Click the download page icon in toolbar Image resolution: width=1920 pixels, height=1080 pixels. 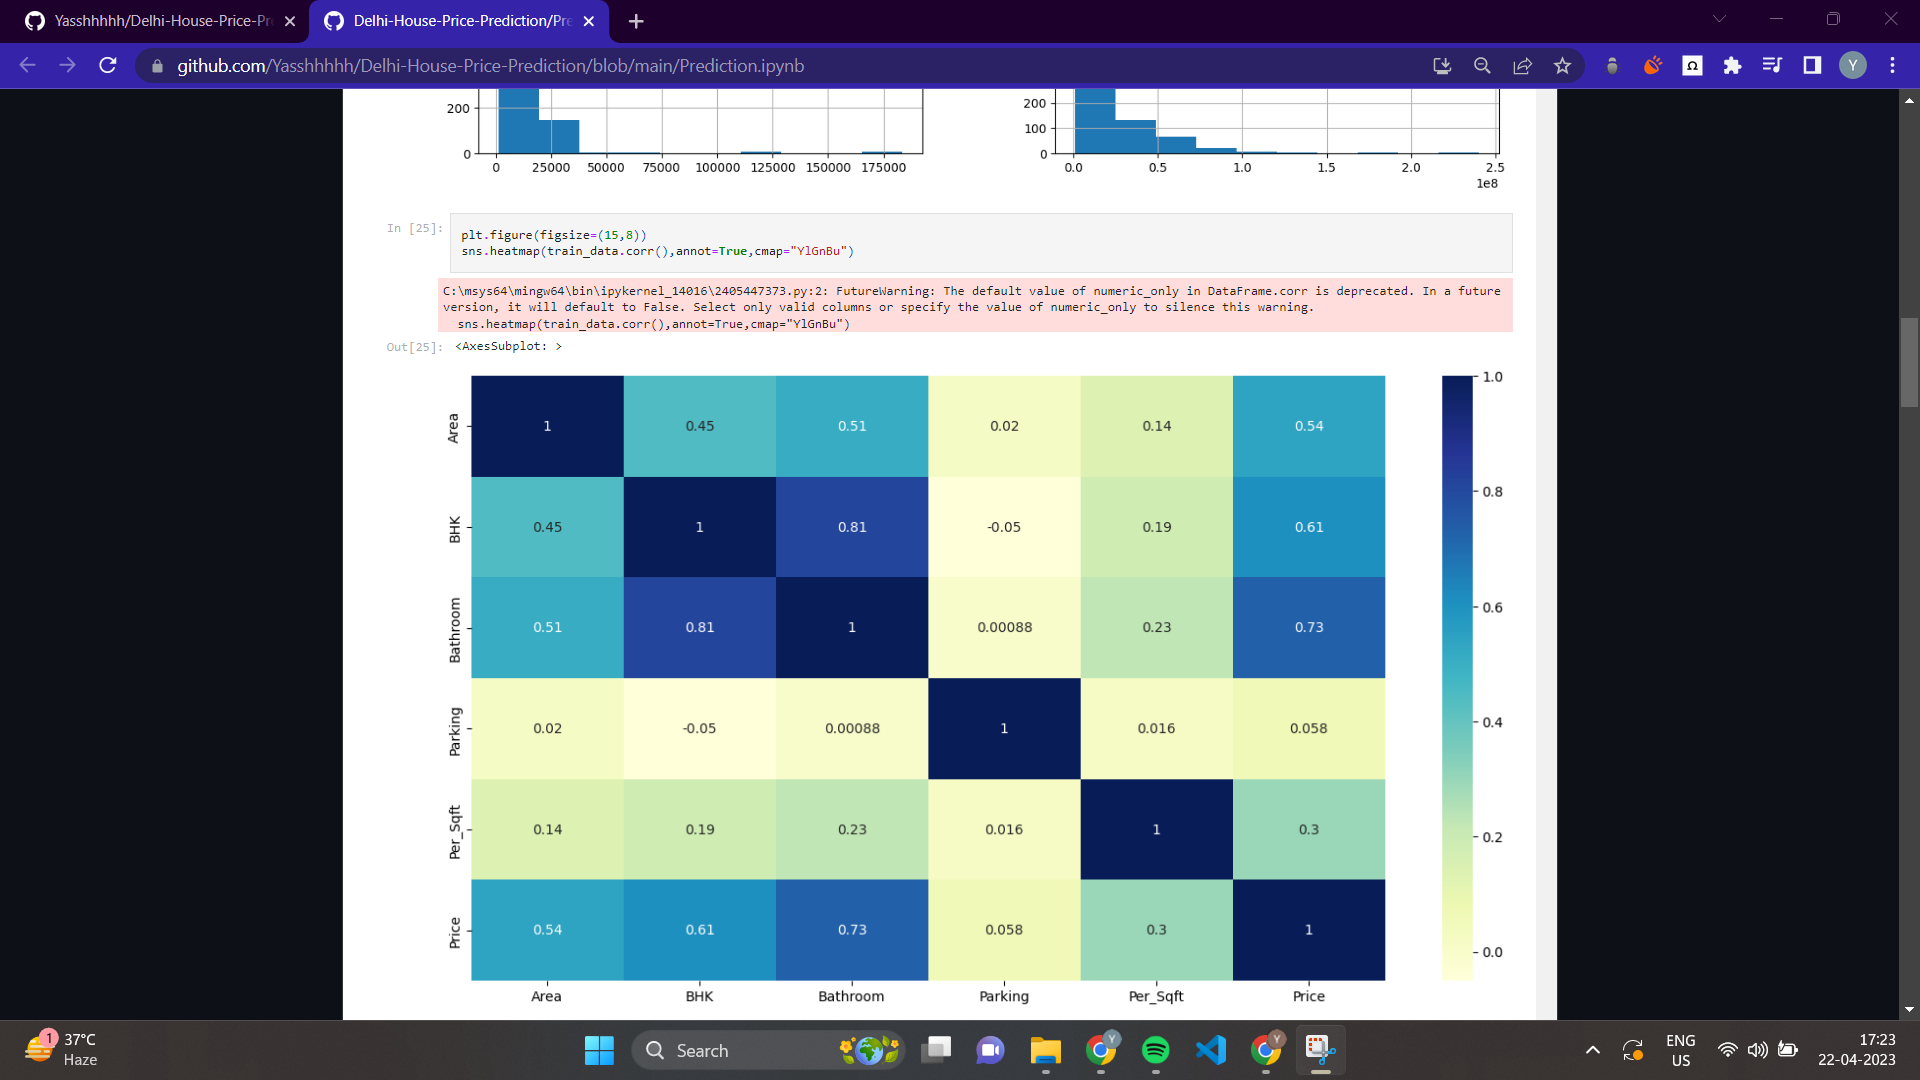pyautogui.click(x=1443, y=65)
